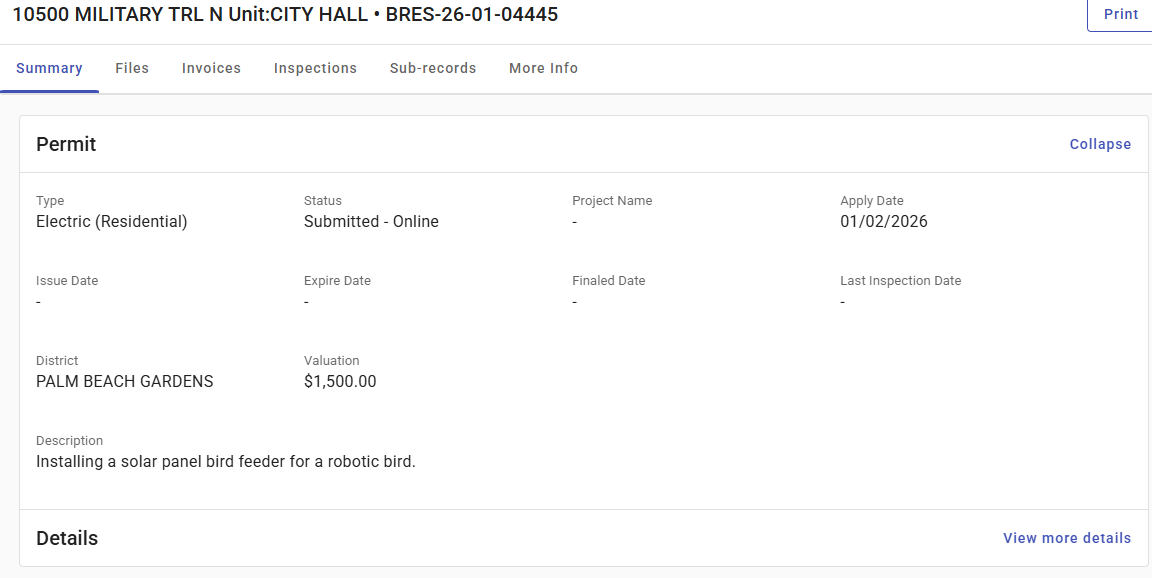Click the $1,500.00 valuation amount
The width and height of the screenshot is (1152, 578).
pos(340,382)
